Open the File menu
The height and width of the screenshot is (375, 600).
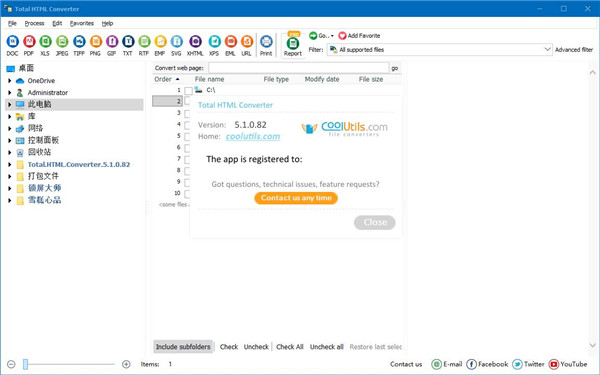pos(12,23)
